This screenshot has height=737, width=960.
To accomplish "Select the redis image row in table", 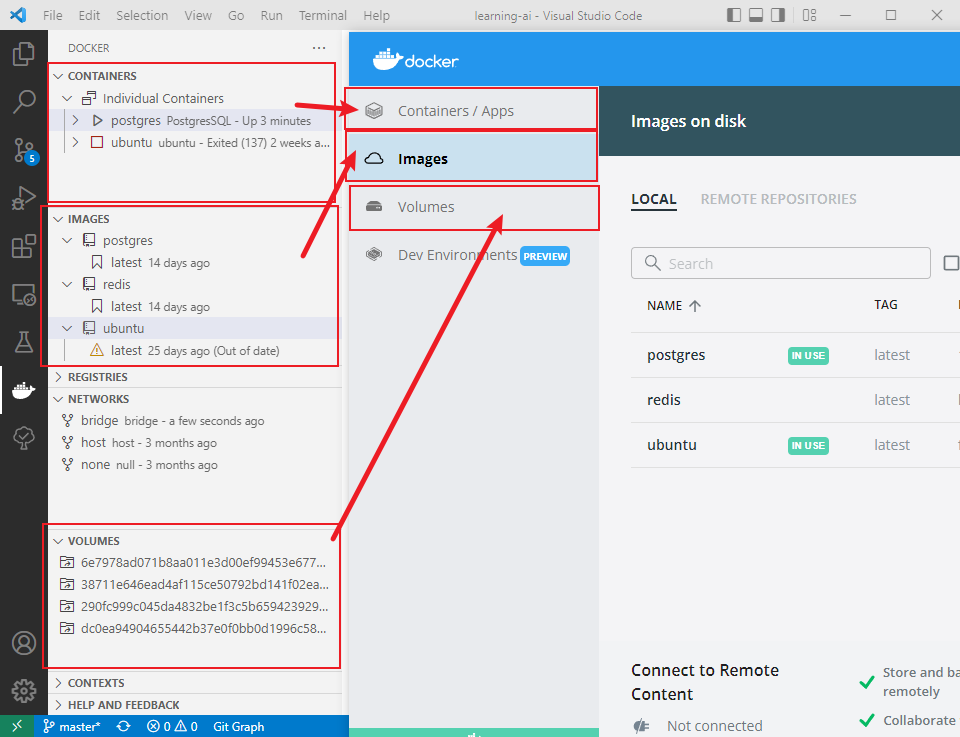I will point(795,400).
